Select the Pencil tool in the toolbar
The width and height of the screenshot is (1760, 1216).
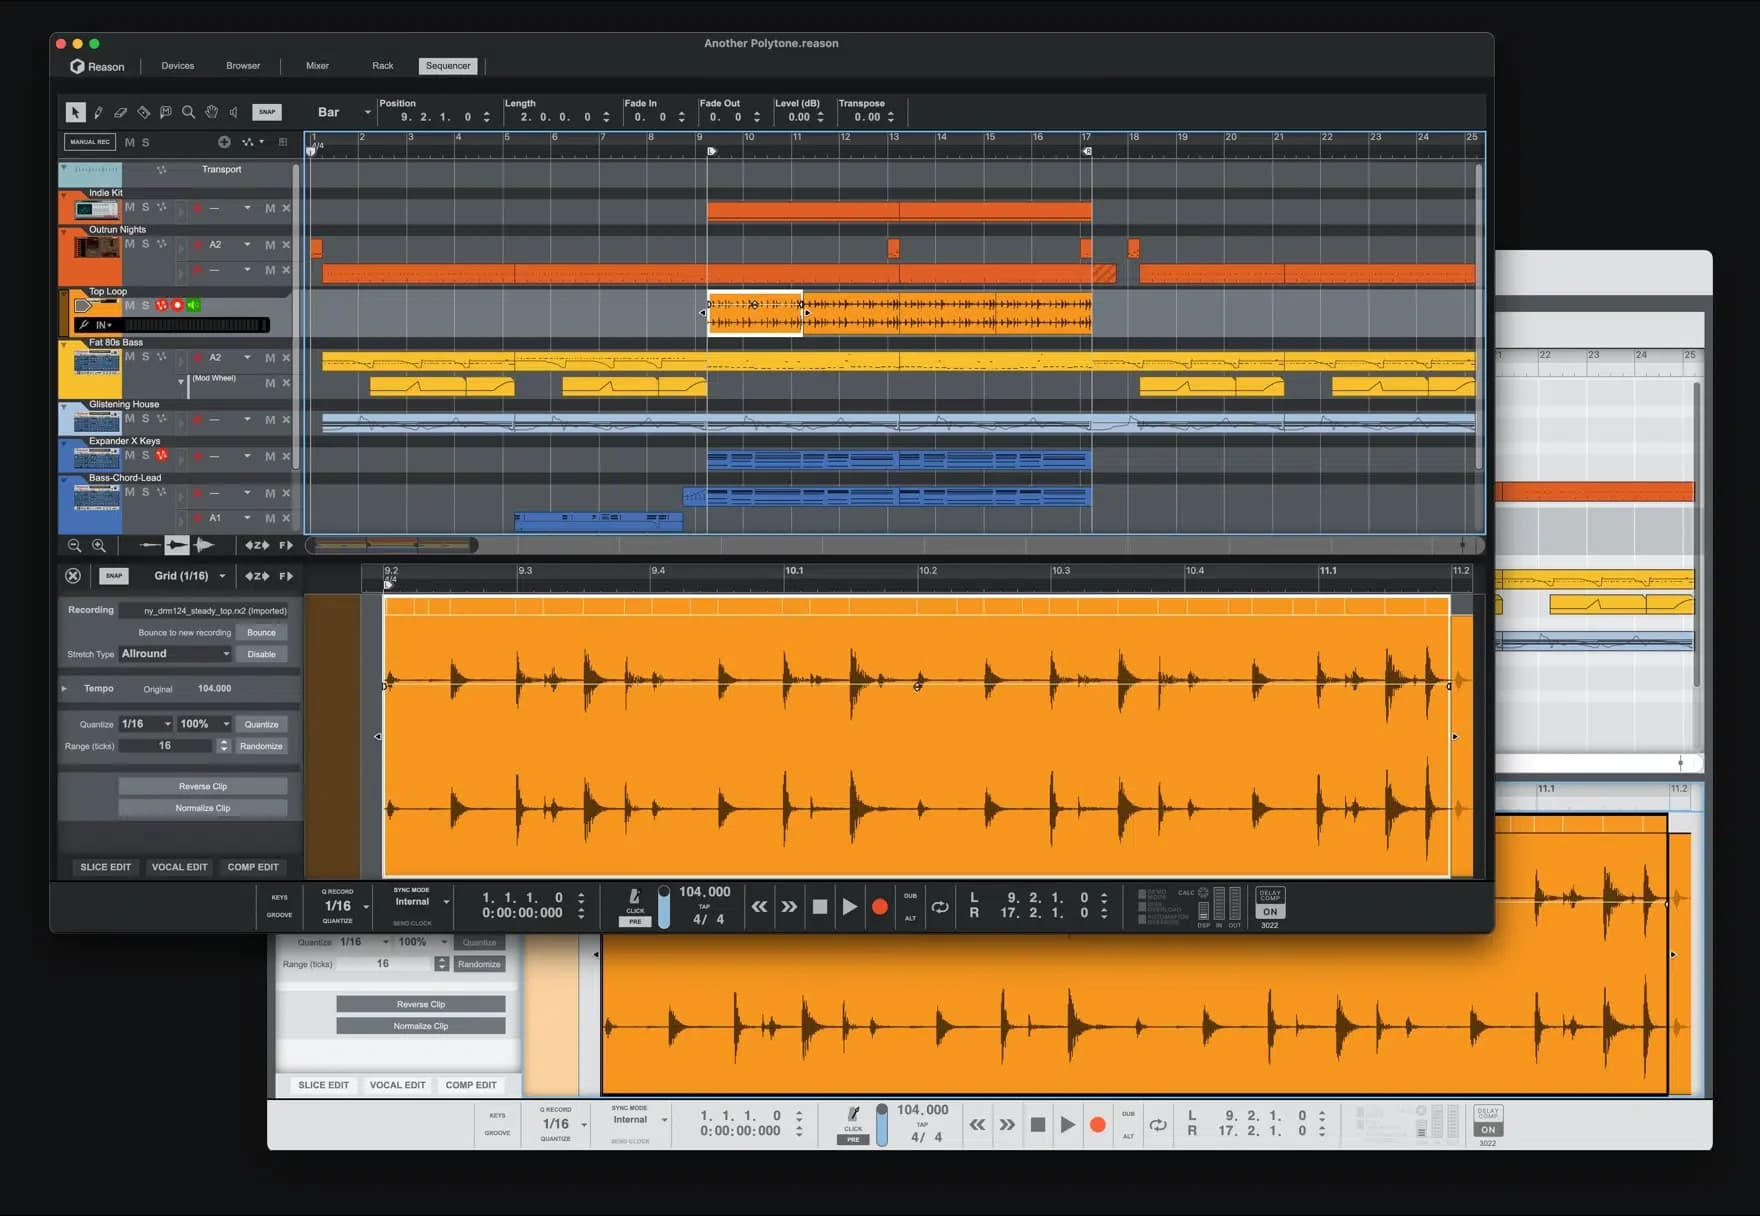pos(98,112)
